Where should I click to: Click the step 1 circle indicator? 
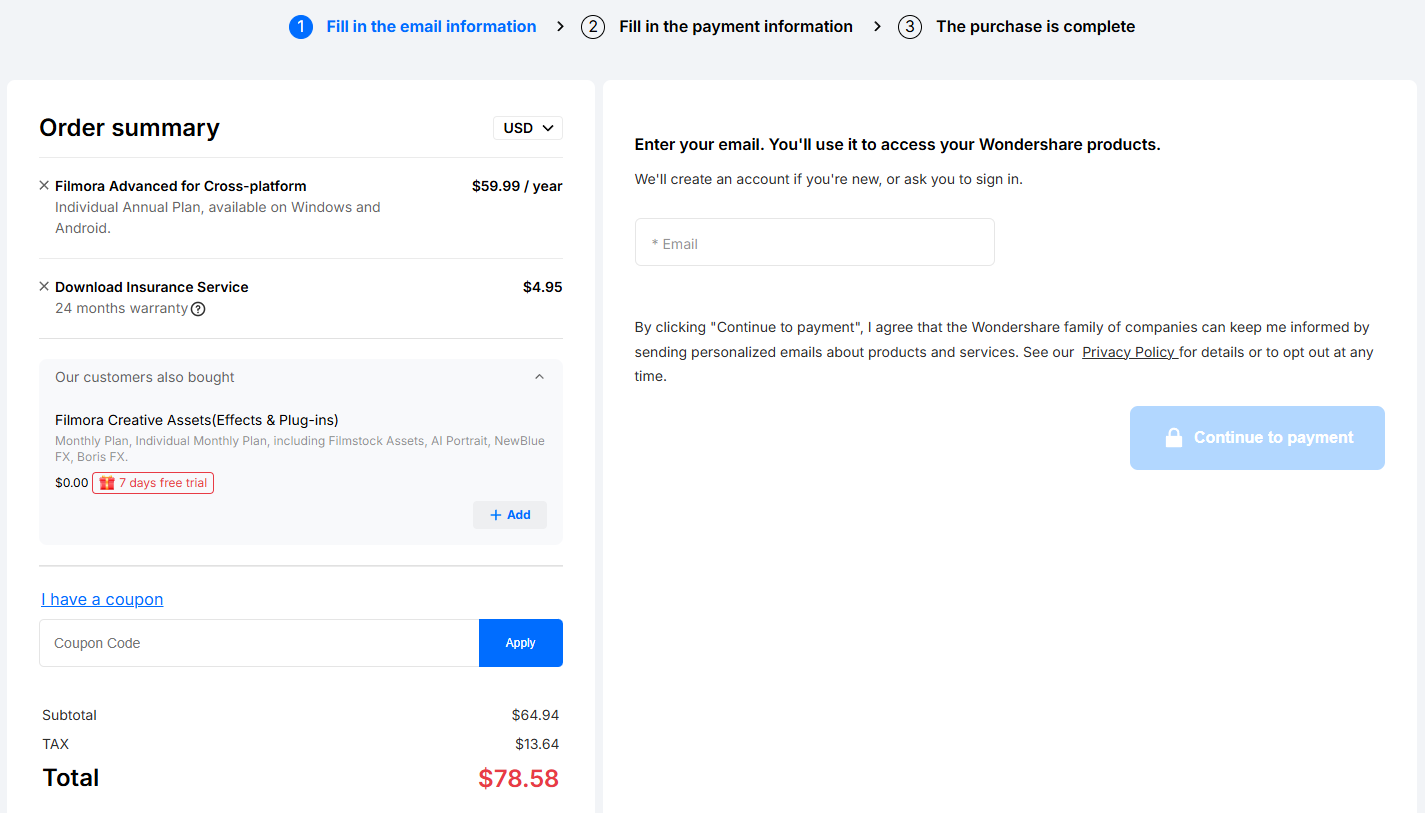coord(301,27)
